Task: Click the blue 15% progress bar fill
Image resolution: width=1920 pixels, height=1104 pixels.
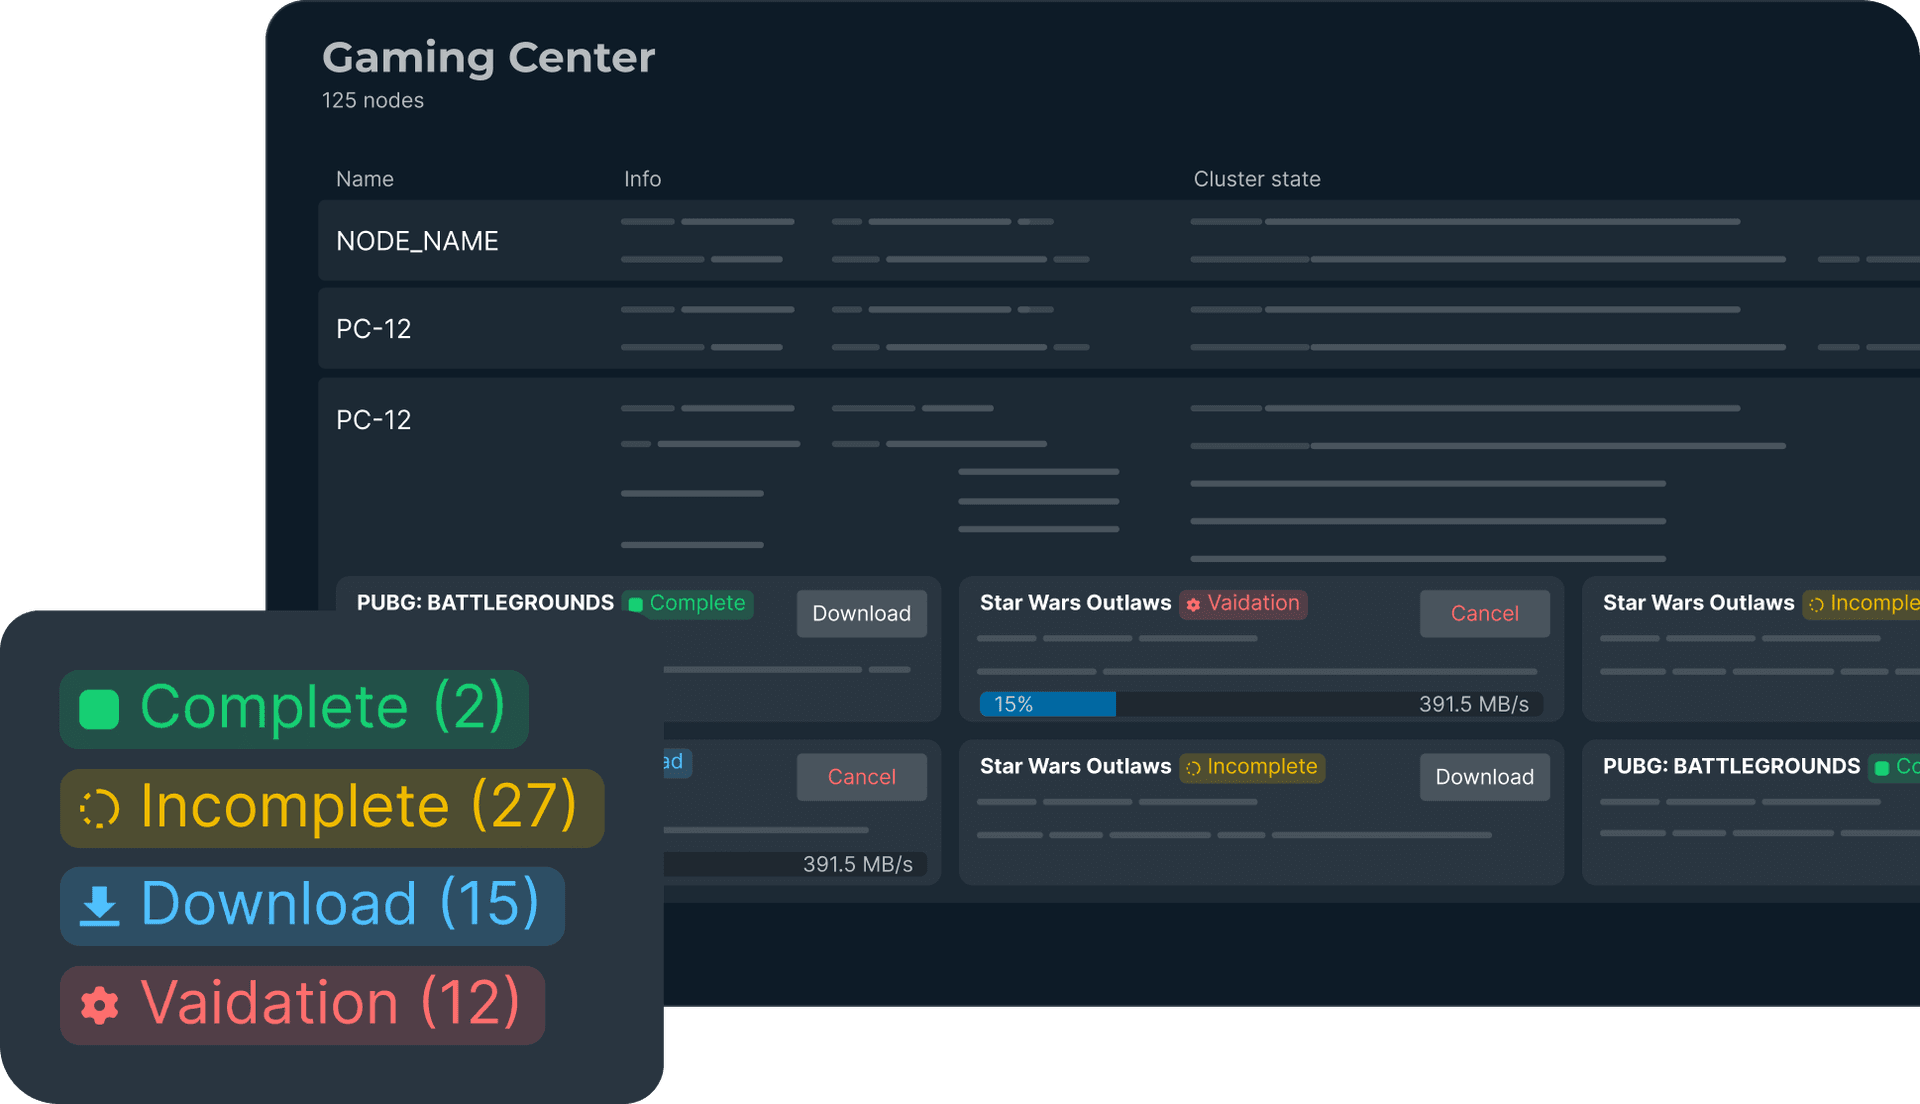Action: 1047,704
